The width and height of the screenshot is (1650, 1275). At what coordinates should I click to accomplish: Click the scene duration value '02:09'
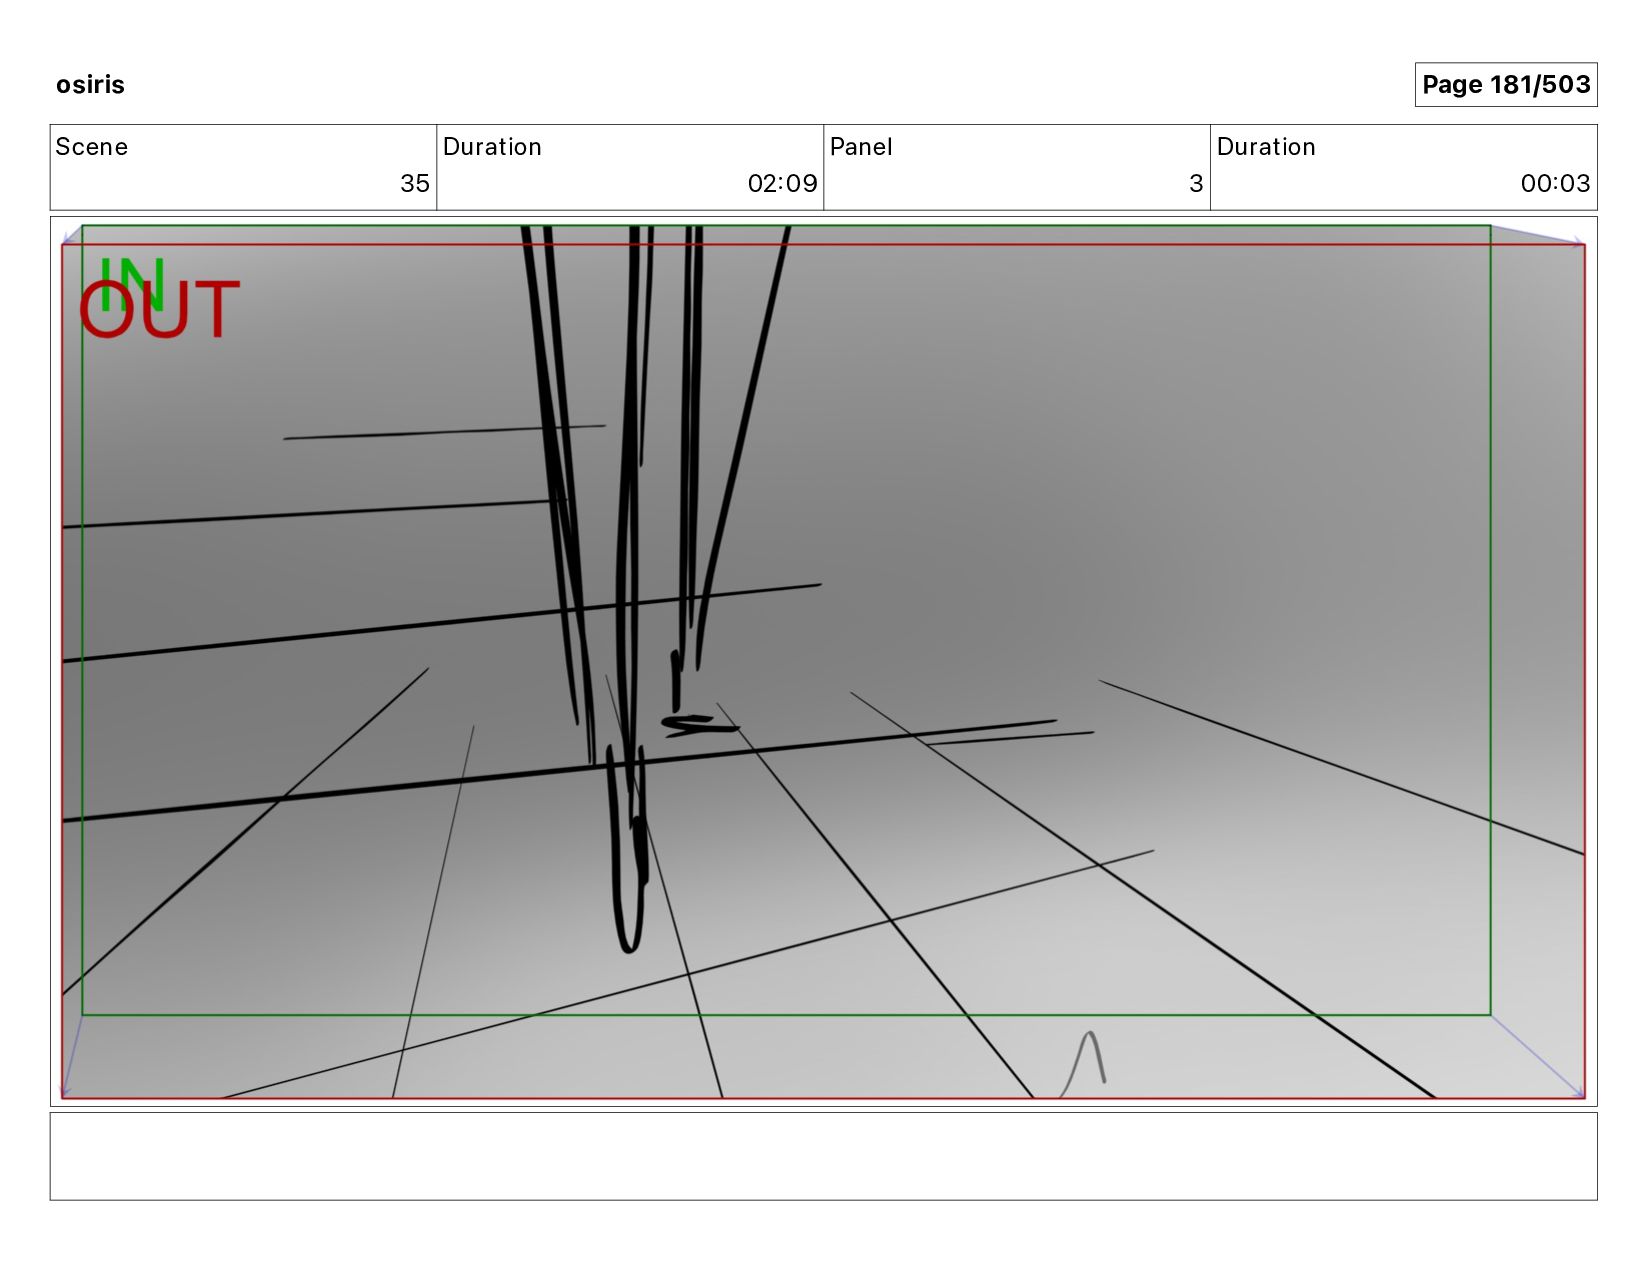[782, 183]
